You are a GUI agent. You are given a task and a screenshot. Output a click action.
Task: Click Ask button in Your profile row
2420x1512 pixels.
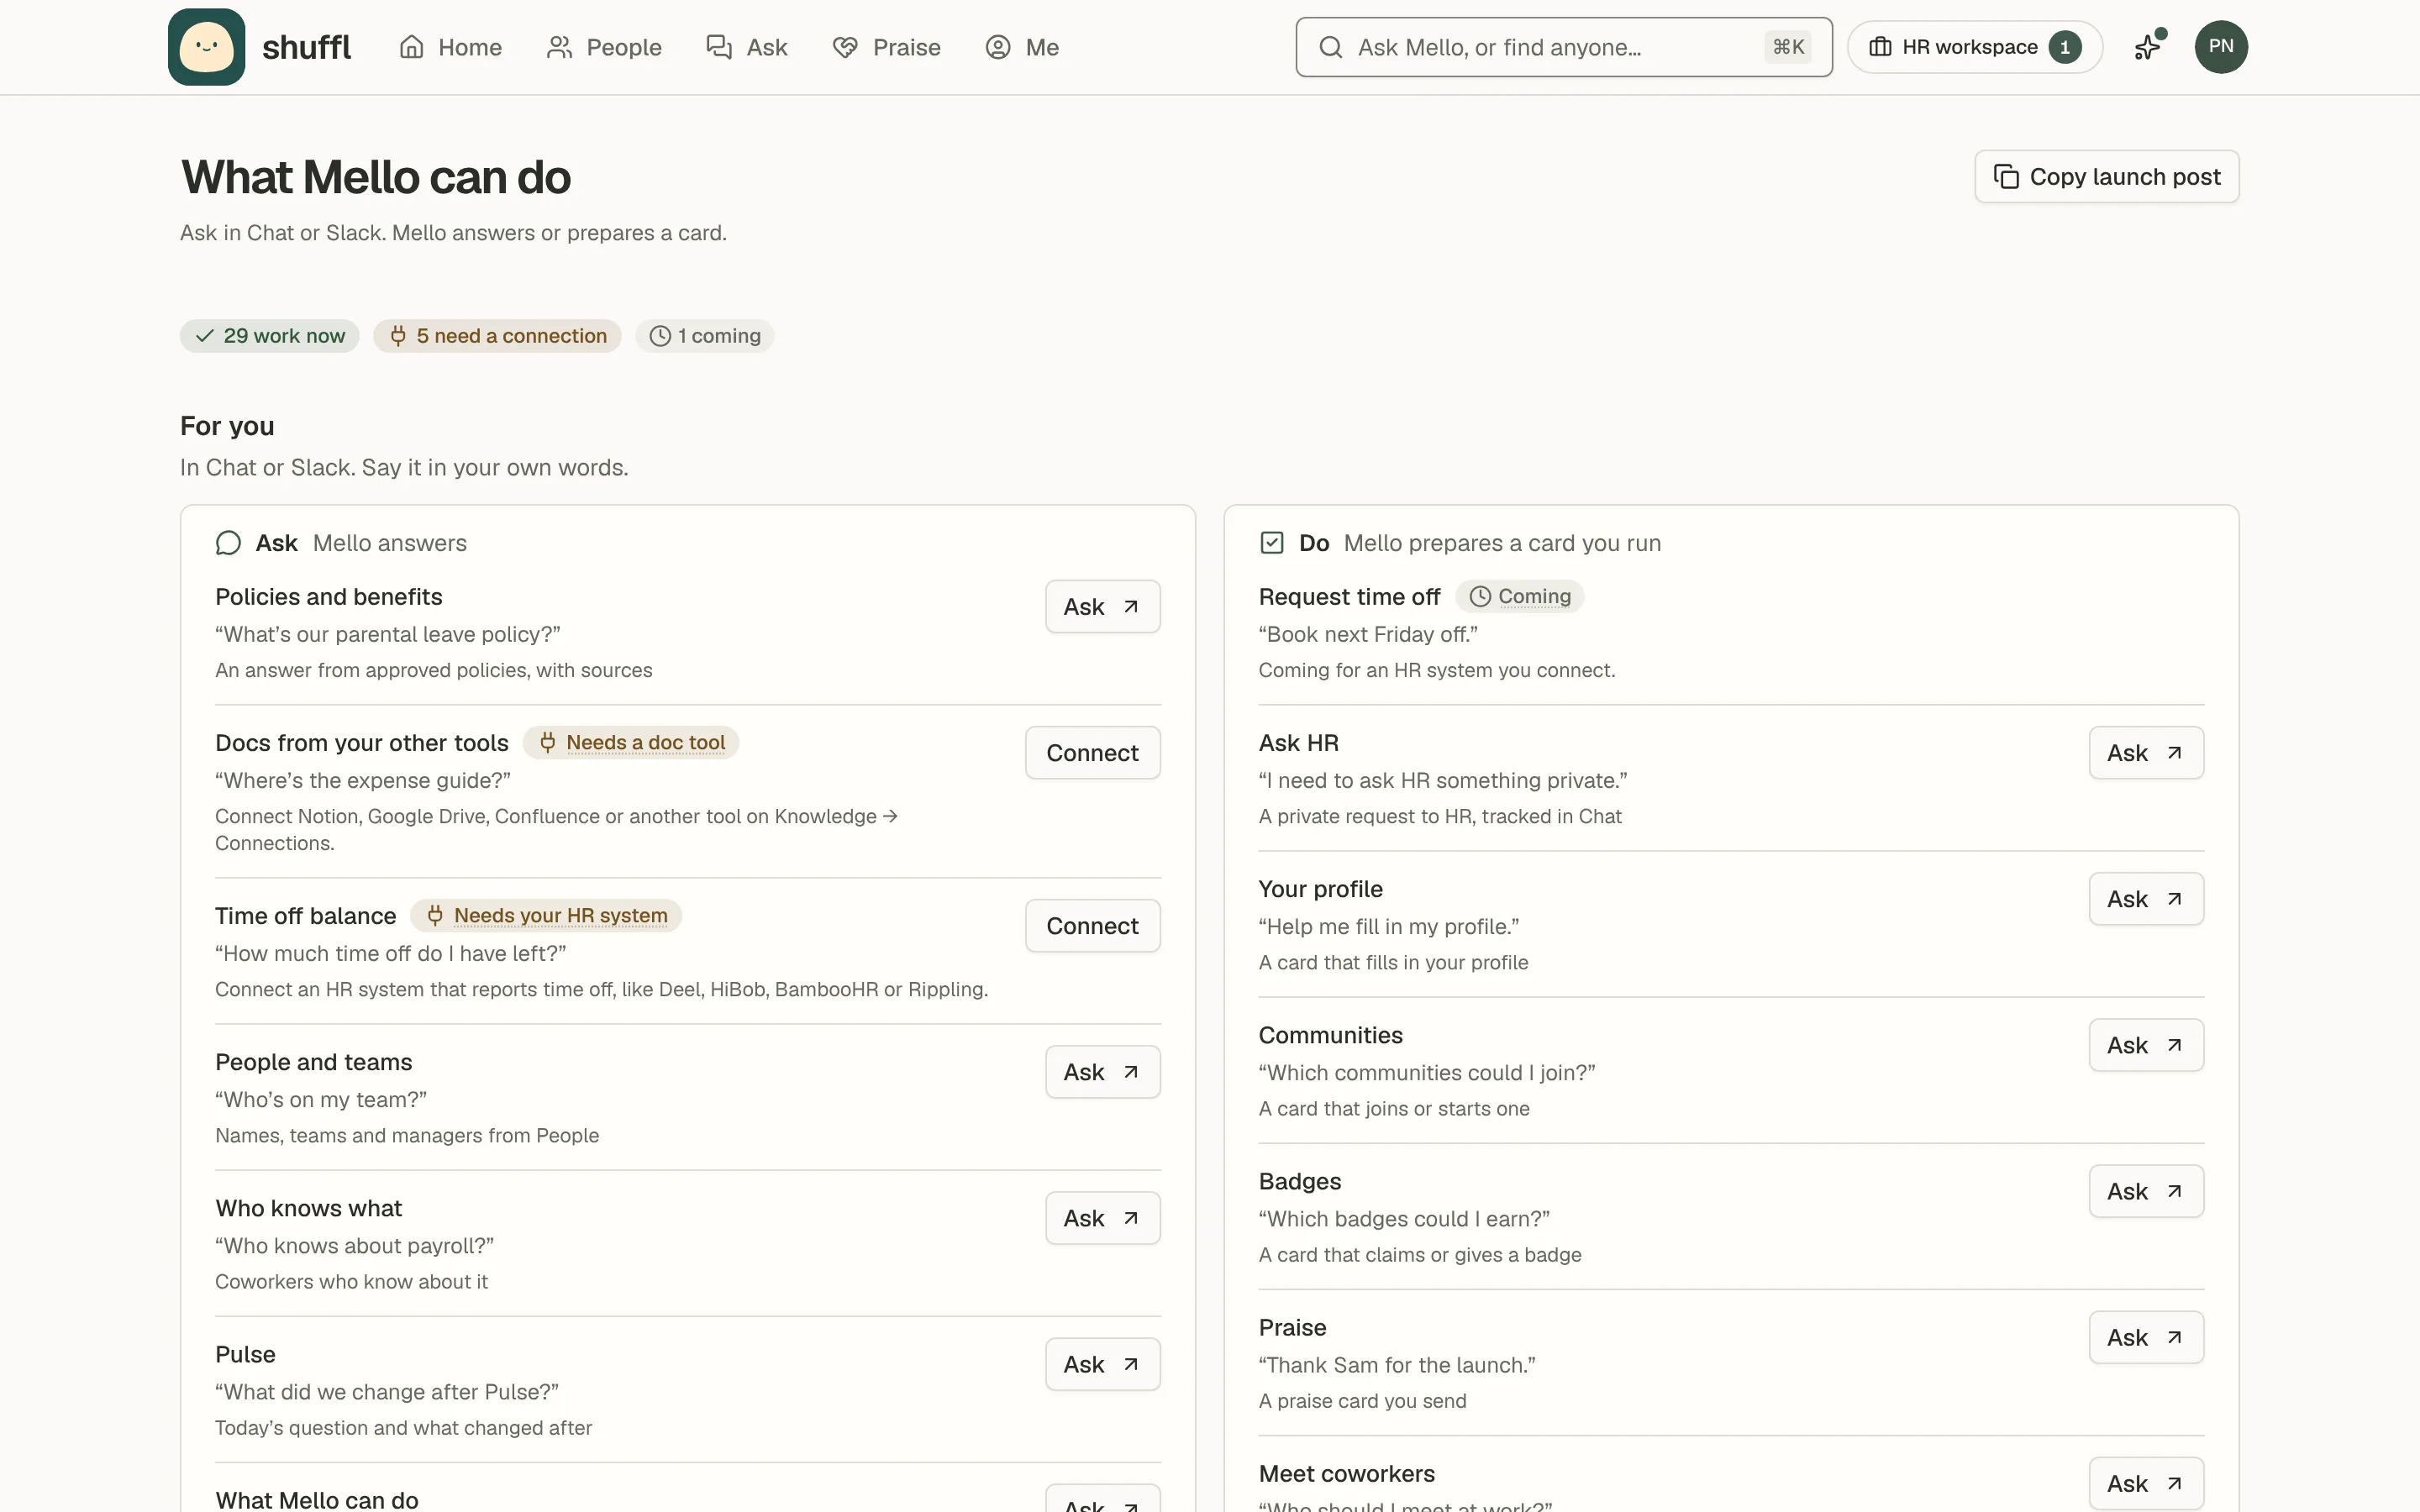[2146, 899]
